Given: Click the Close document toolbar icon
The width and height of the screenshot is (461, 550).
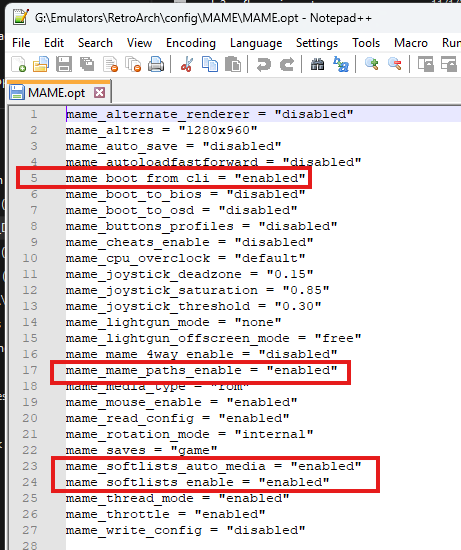Looking at the screenshot, I should pos(110,65).
